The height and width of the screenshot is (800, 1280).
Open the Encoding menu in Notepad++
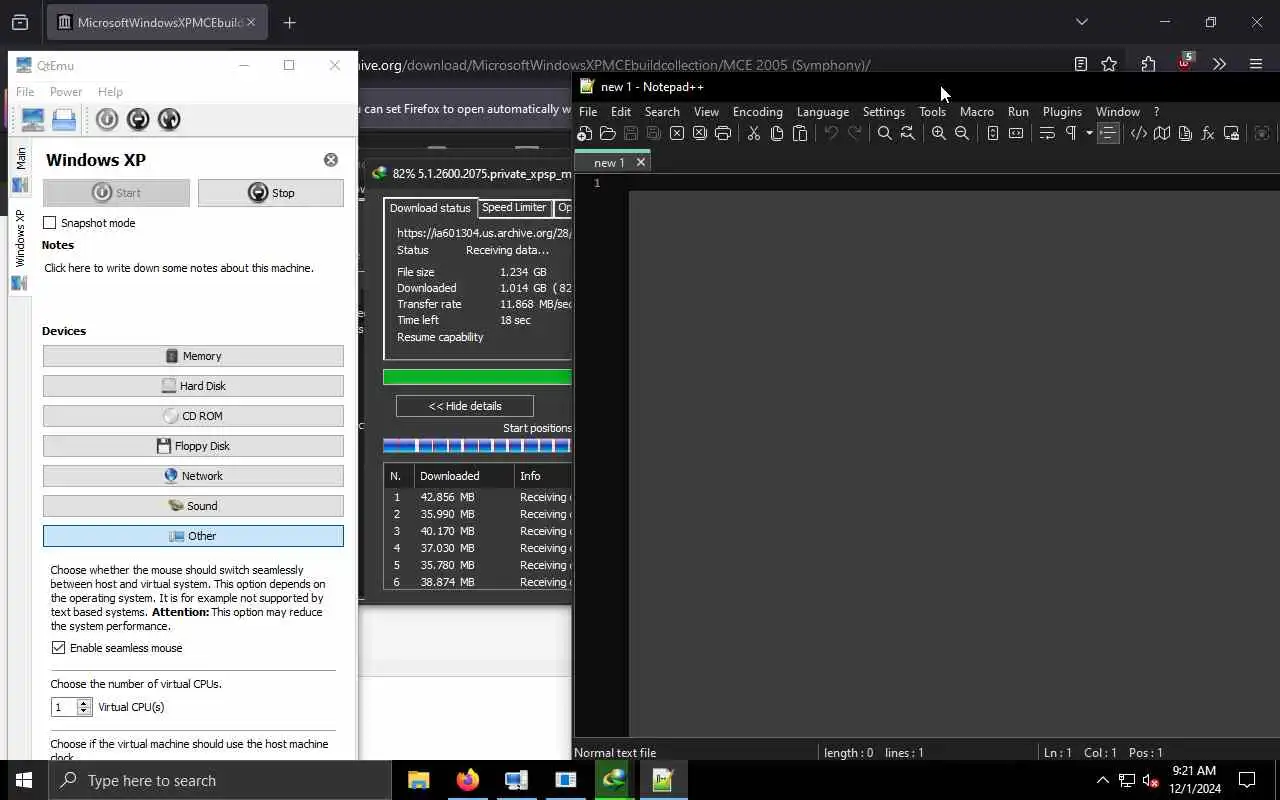(x=757, y=112)
